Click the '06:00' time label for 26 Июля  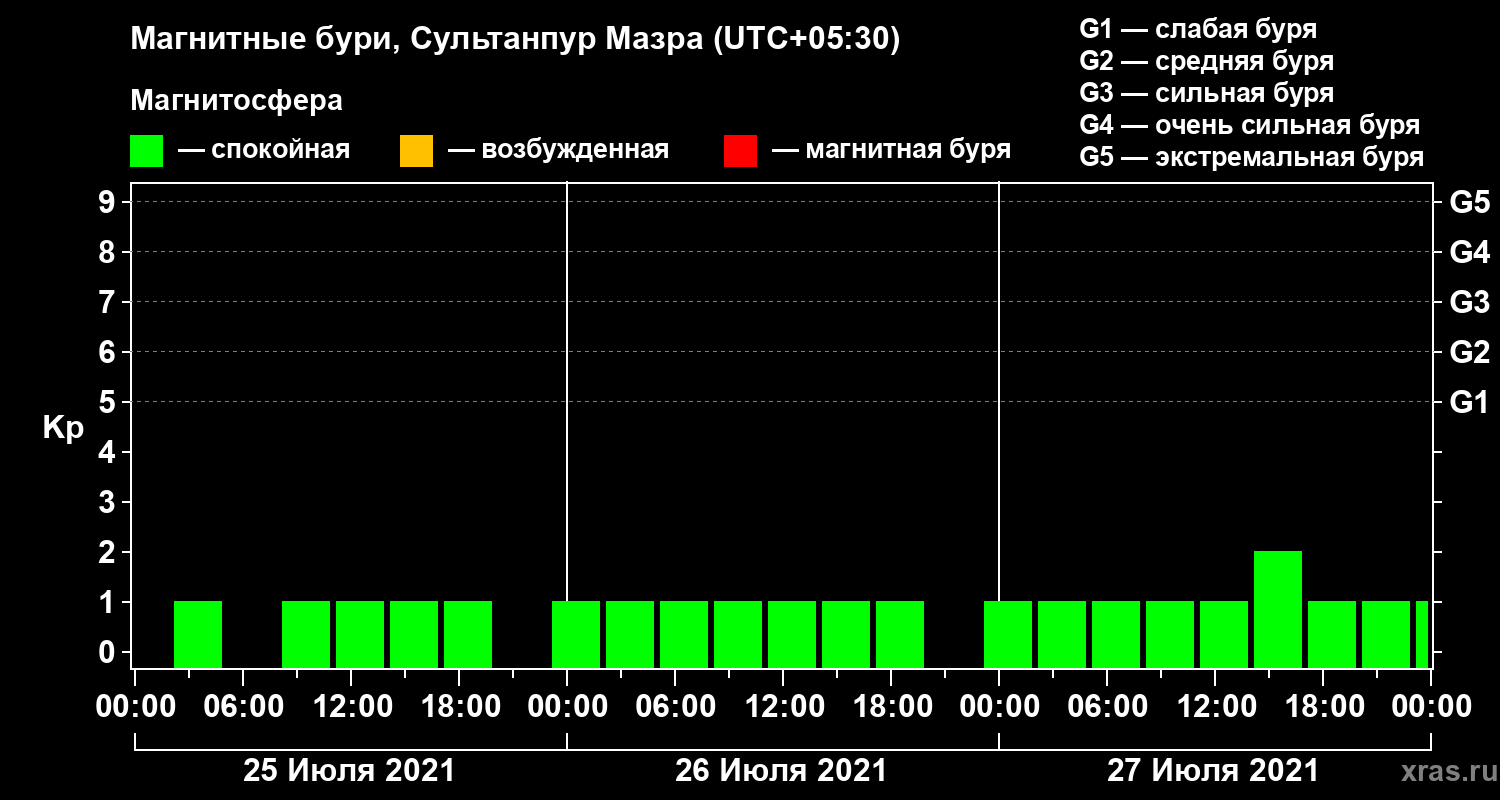675,707
